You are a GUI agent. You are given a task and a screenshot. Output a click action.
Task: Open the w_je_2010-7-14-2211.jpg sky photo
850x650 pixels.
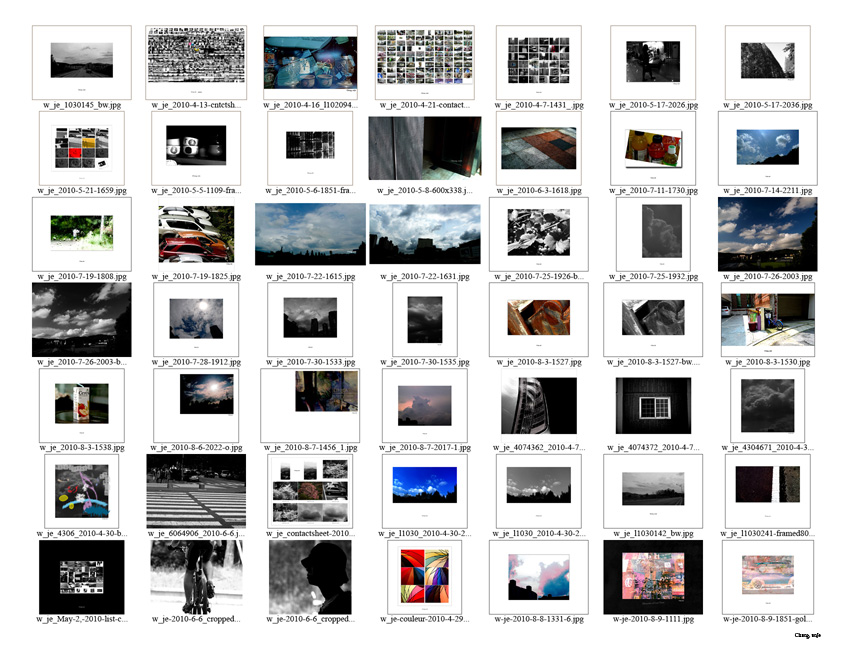click(x=767, y=148)
